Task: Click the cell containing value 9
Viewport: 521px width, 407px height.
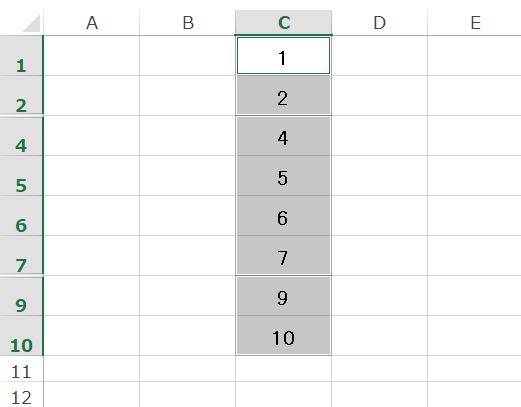Action: pos(284,296)
